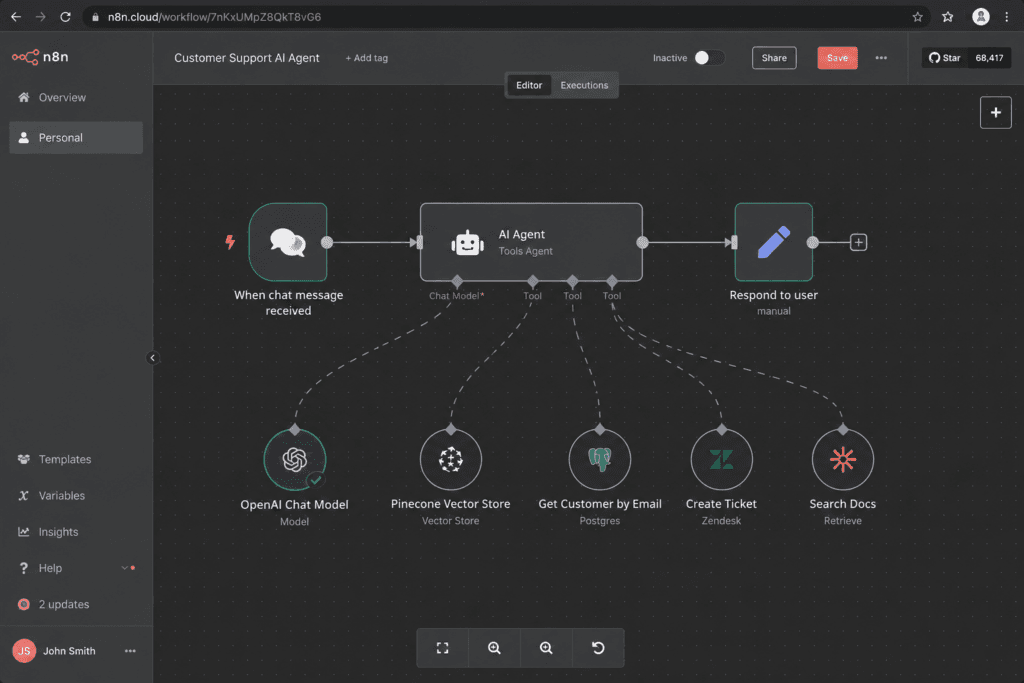Click the GitHub Star button

pos(944,58)
